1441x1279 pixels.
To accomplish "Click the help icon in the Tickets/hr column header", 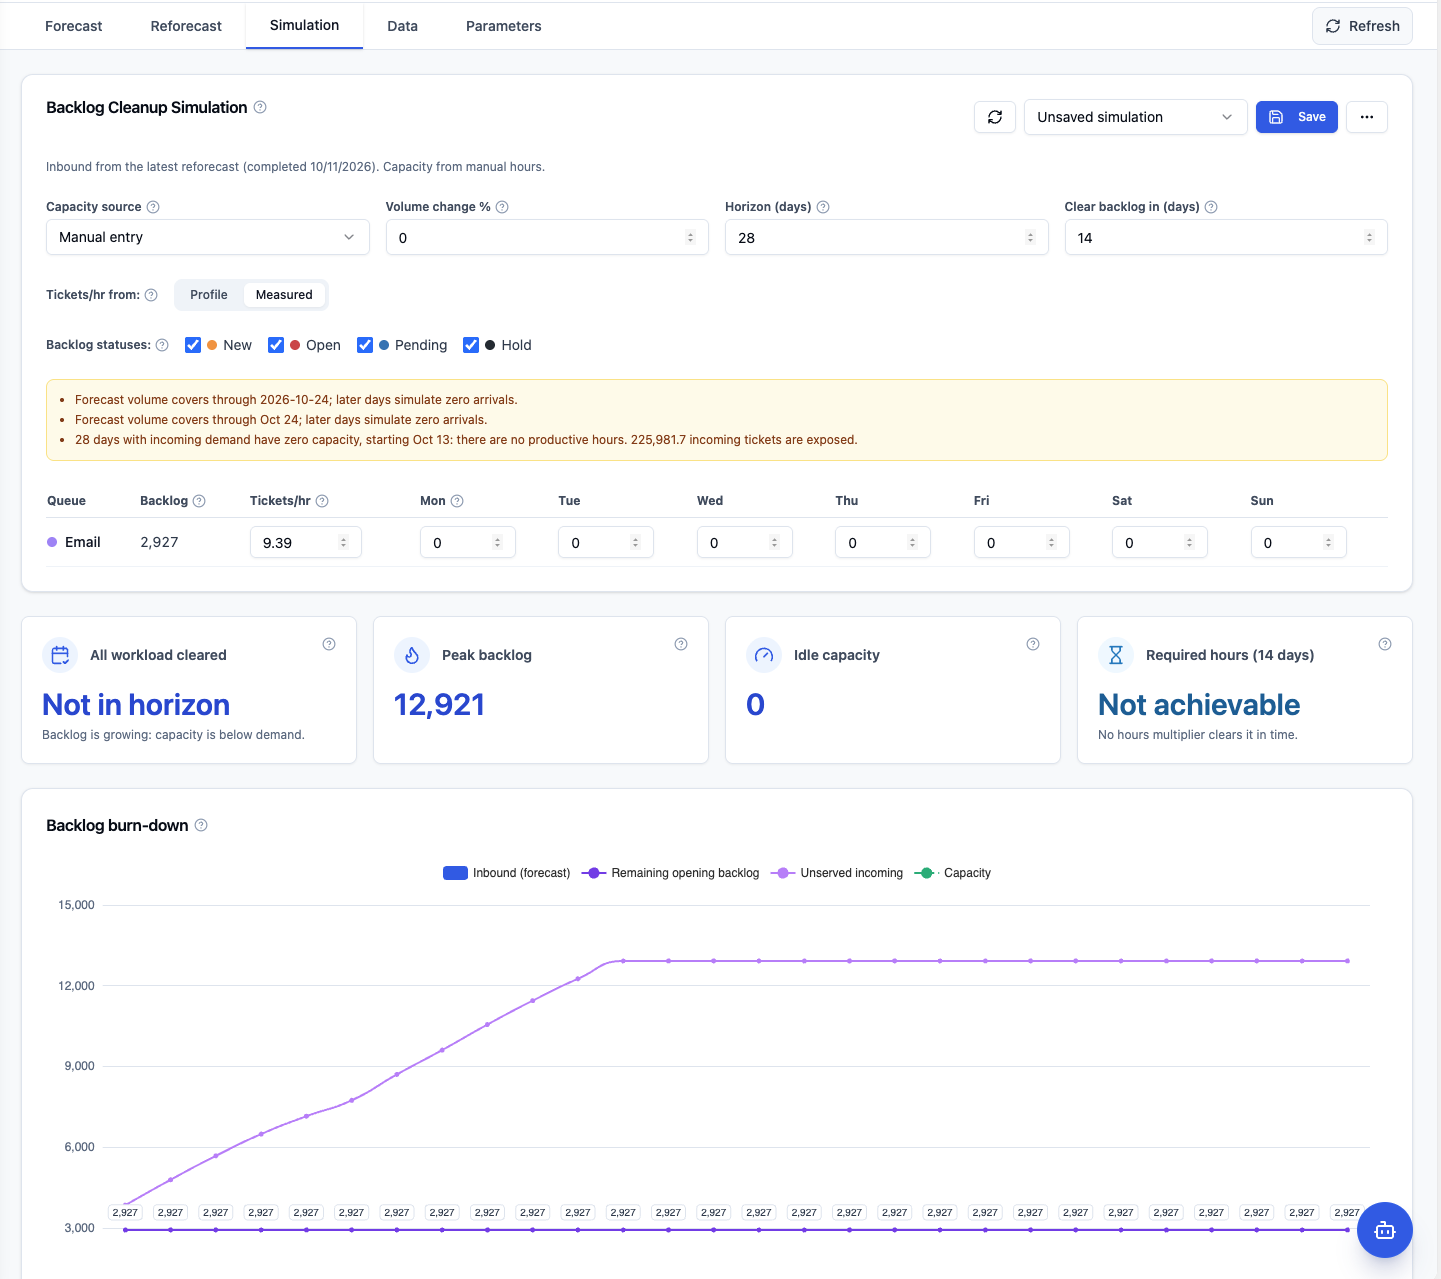I will (x=322, y=501).
